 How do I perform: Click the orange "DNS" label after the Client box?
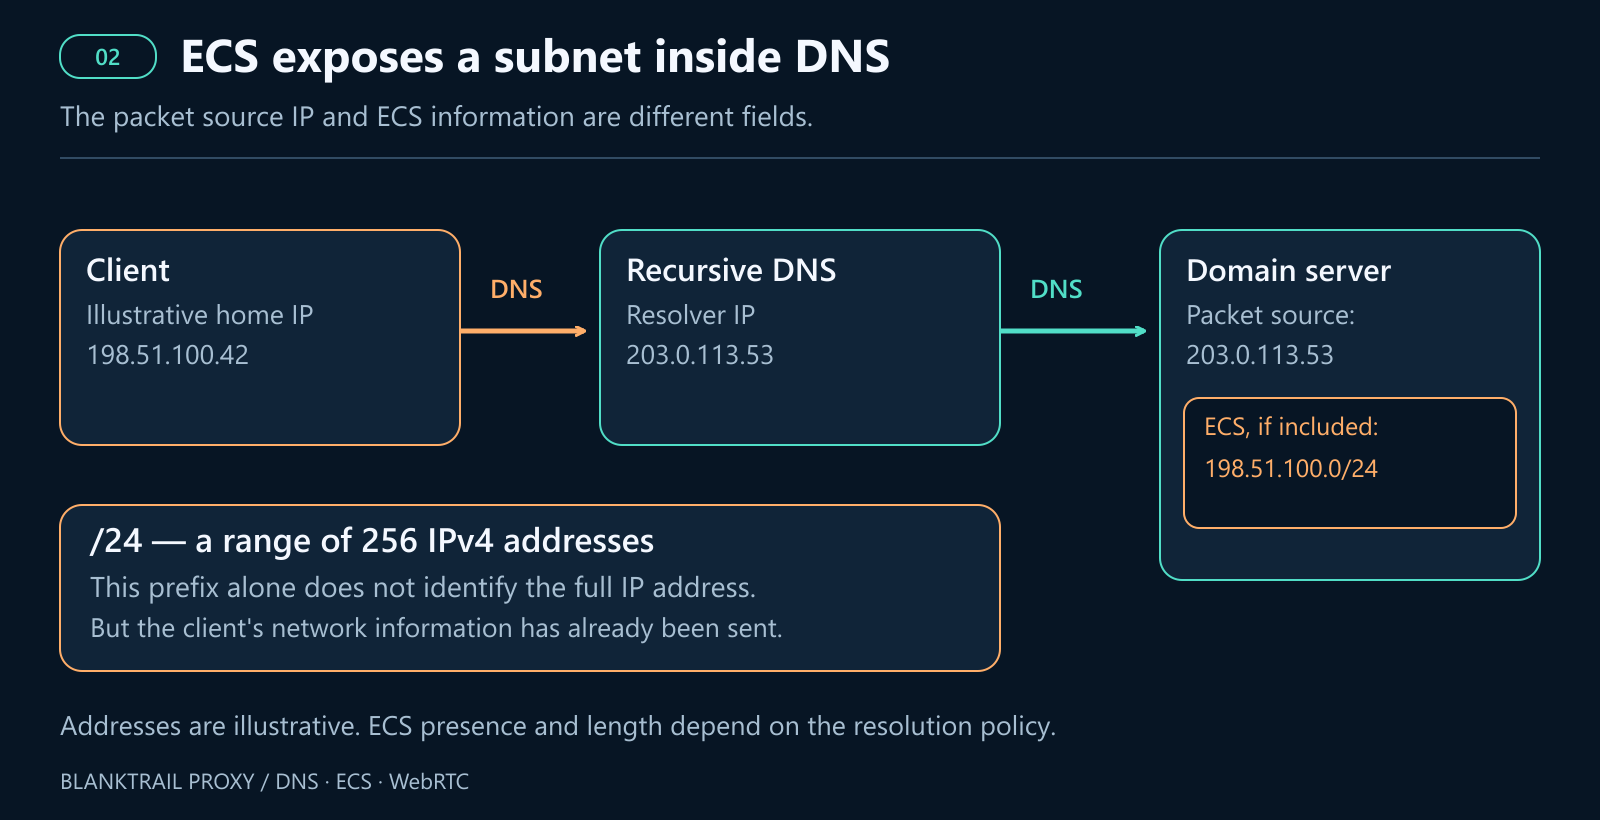coord(516,289)
